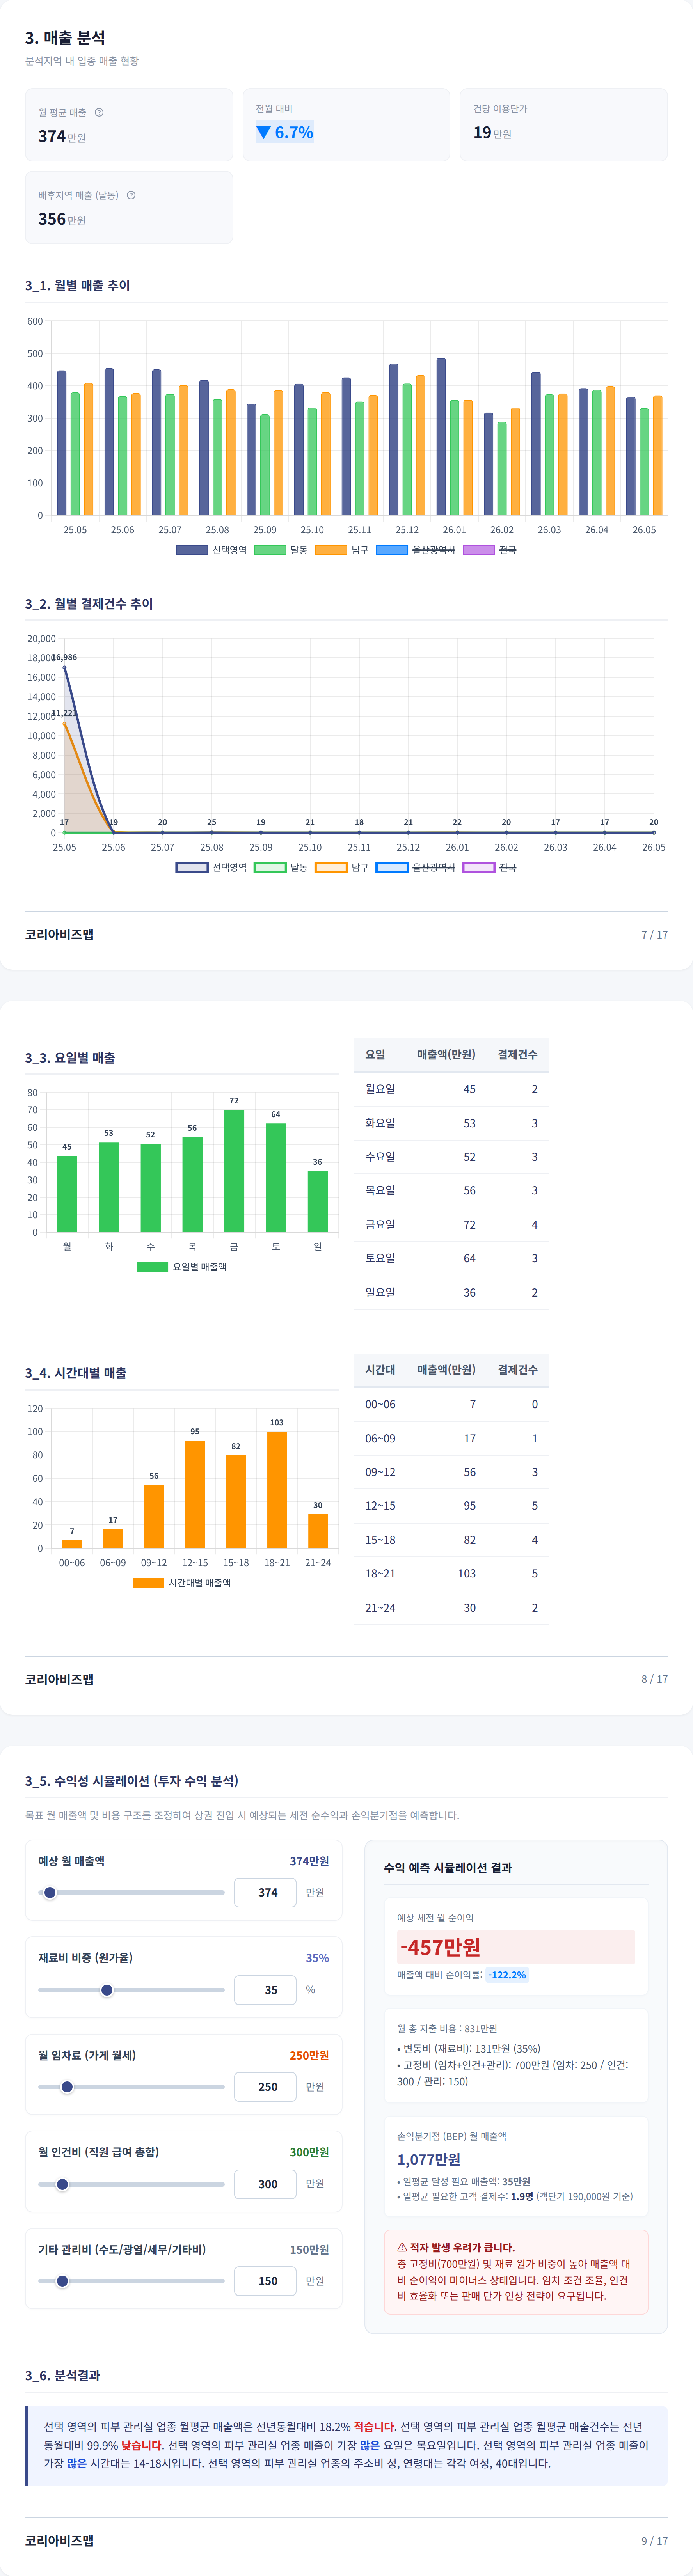Enable 울산광역시 series in 월별 결제건수 추이 legend

pos(415,867)
